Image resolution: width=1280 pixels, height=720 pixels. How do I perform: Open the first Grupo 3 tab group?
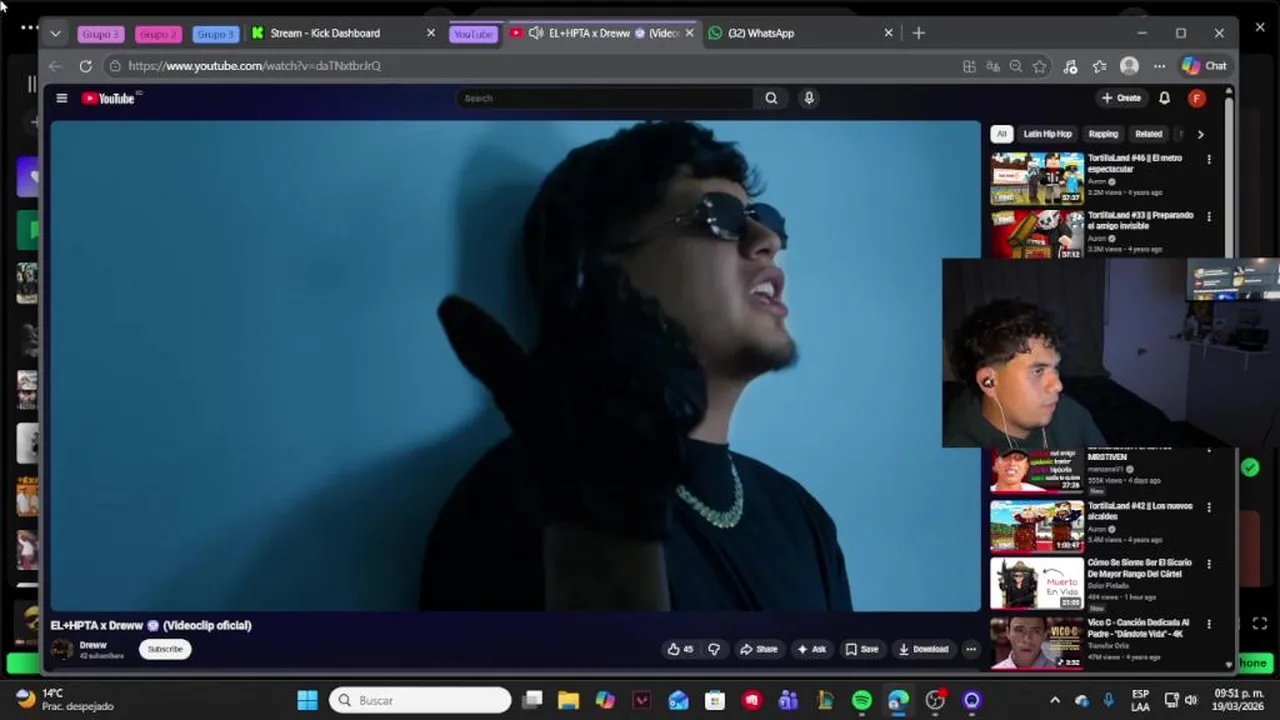100,34
